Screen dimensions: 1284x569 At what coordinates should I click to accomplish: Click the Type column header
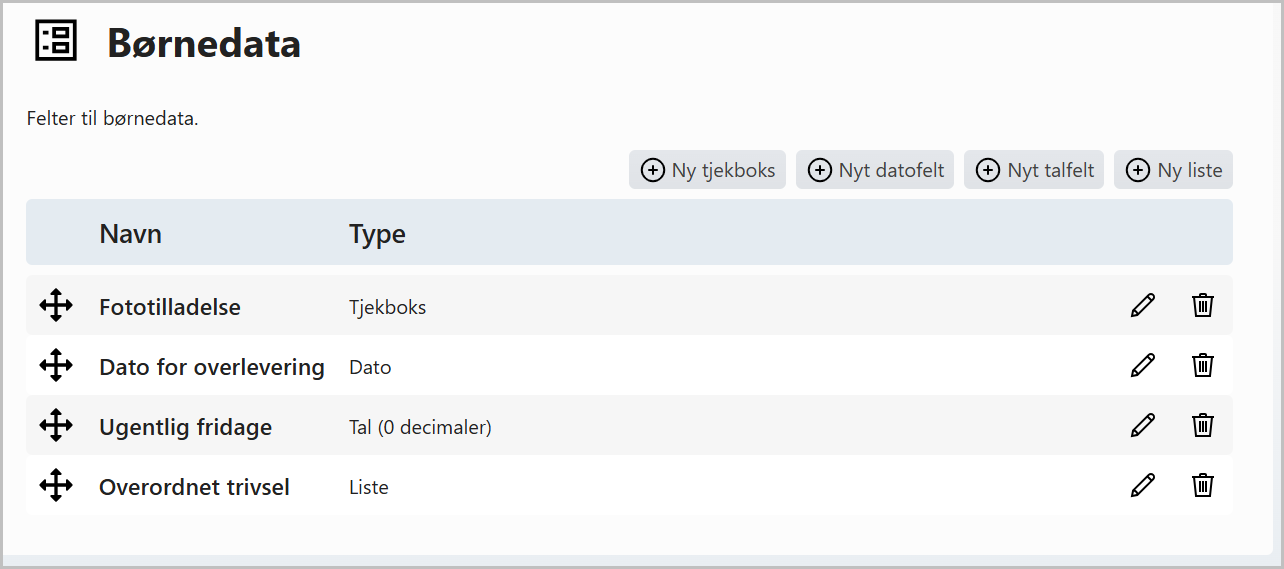click(377, 234)
